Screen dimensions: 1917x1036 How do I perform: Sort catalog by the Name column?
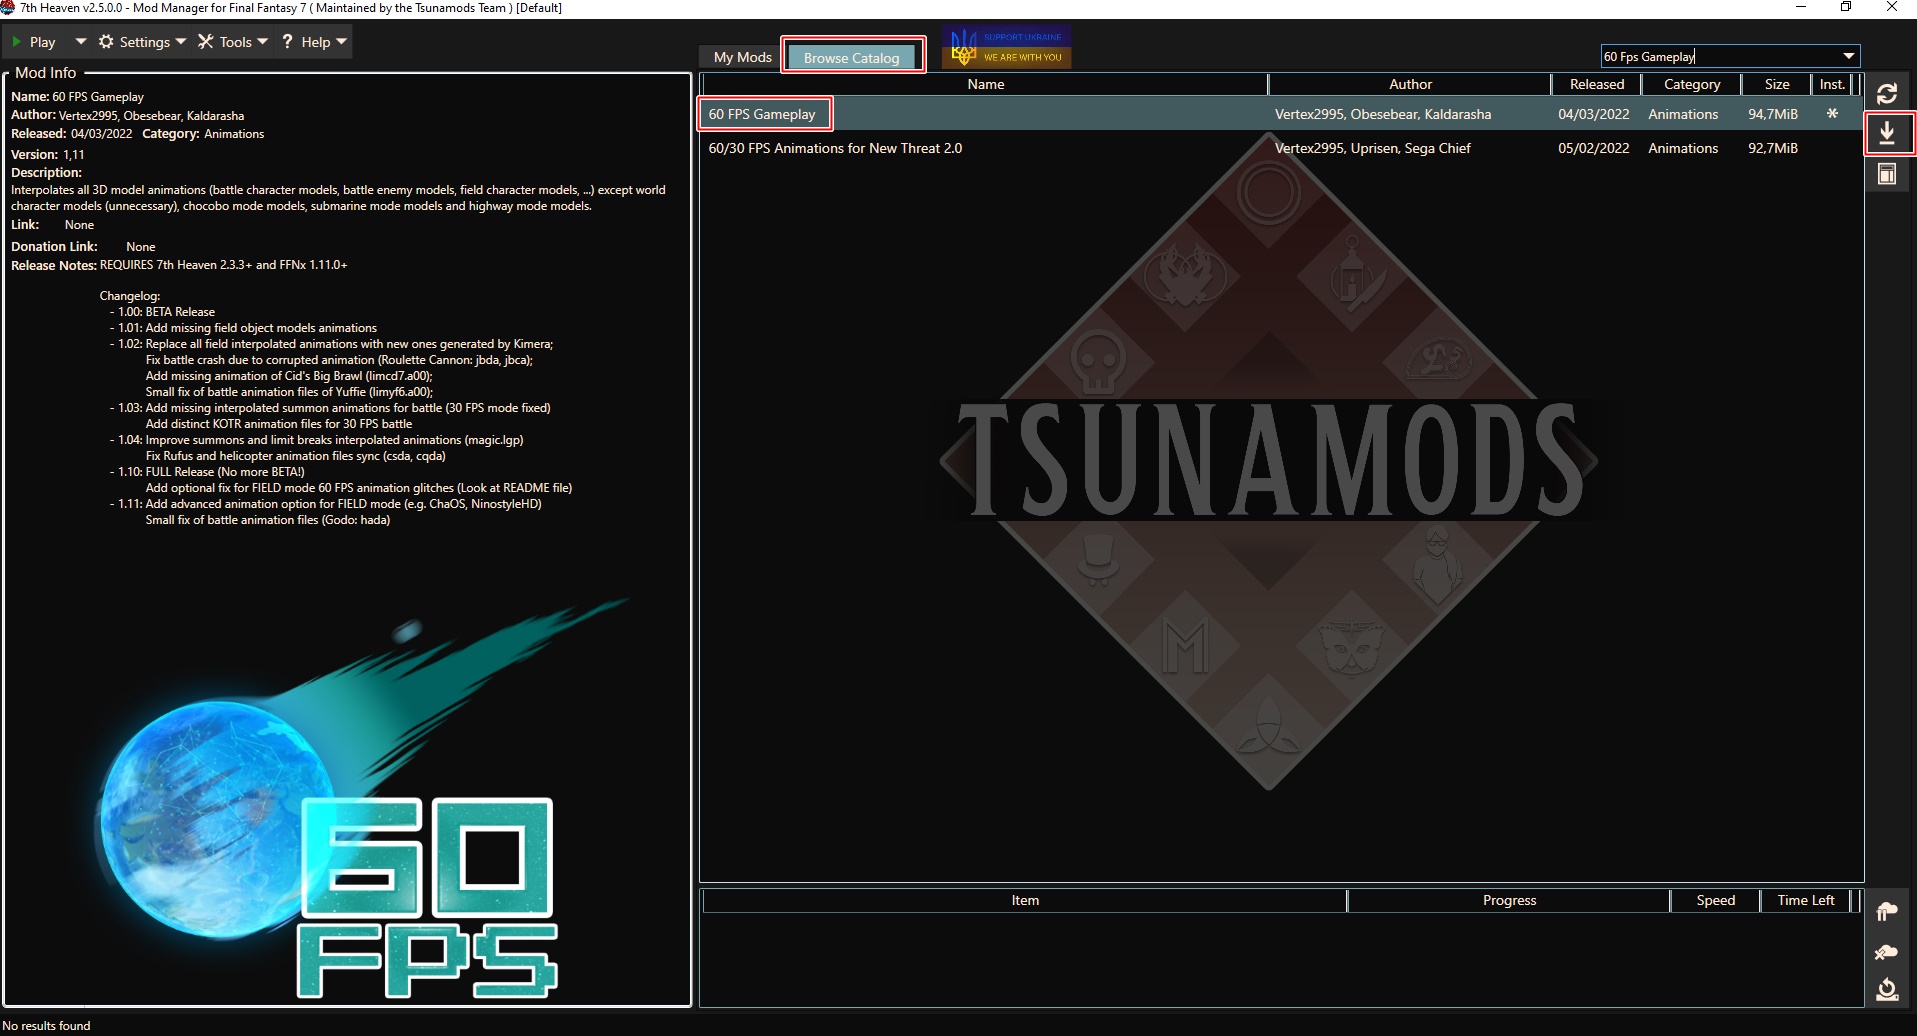pos(985,84)
